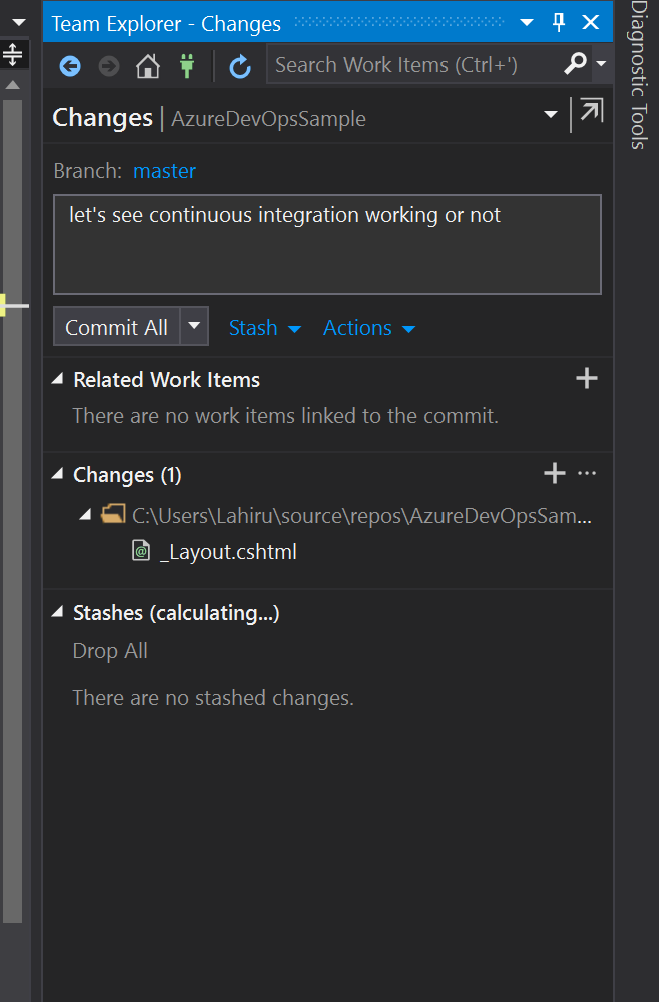Image resolution: width=659 pixels, height=1002 pixels.
Task: Click the Back navigation arrow icon
Action: tap(69, 66)
